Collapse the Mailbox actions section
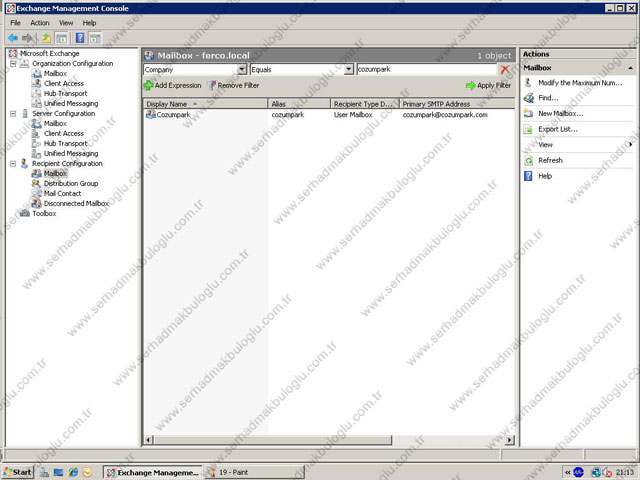640x480 pixels. pyautogui.click(x=631, y=68)
